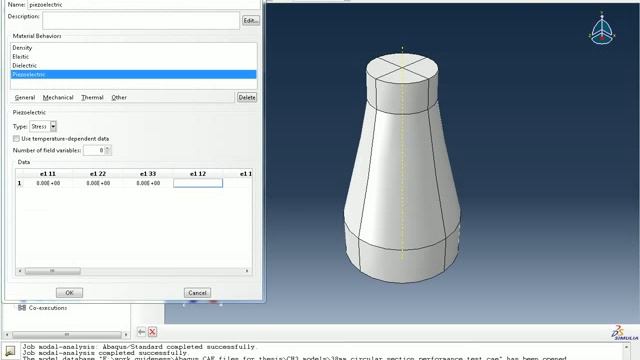Open the General material menu
The width and height of the screenshot is (640, 360).
click(25, 98)
